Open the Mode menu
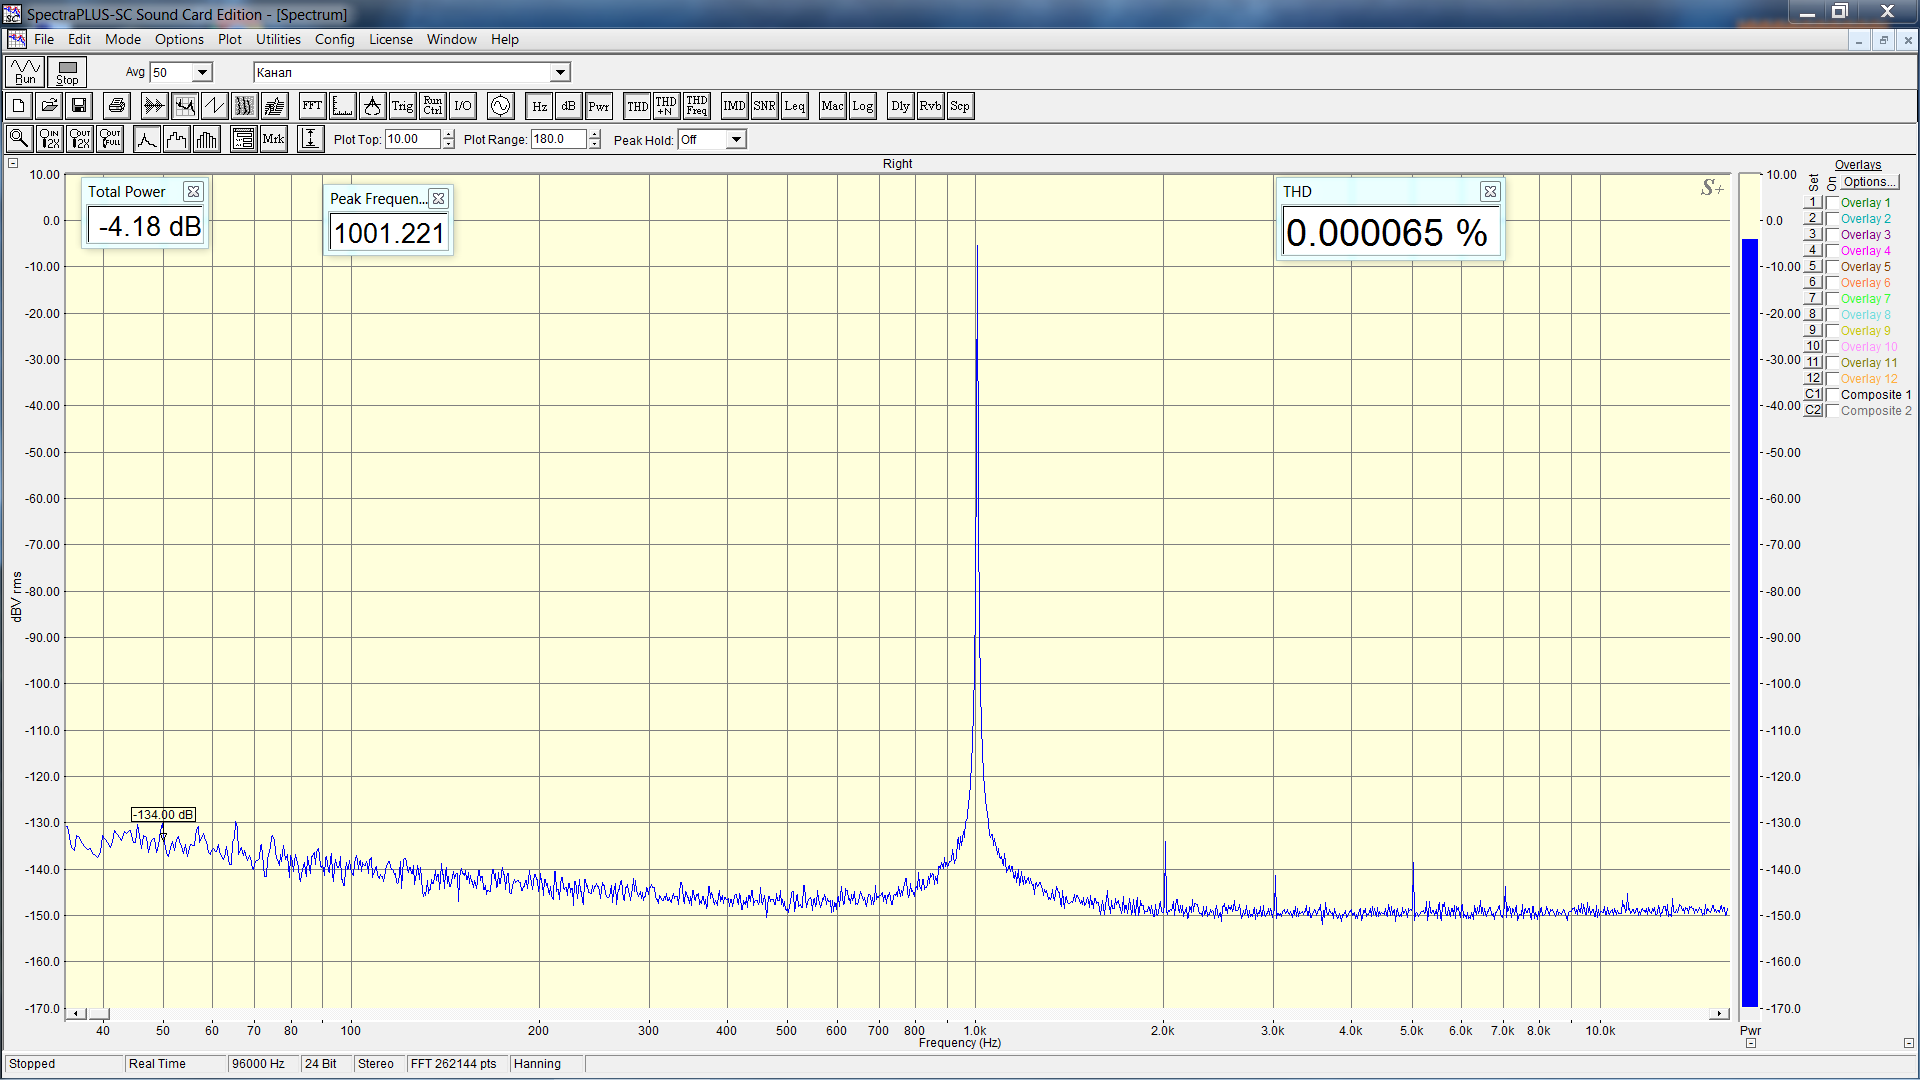The height and width of the screenshot is (1080, 1920). pyautogui.click(x=123, y=39)
